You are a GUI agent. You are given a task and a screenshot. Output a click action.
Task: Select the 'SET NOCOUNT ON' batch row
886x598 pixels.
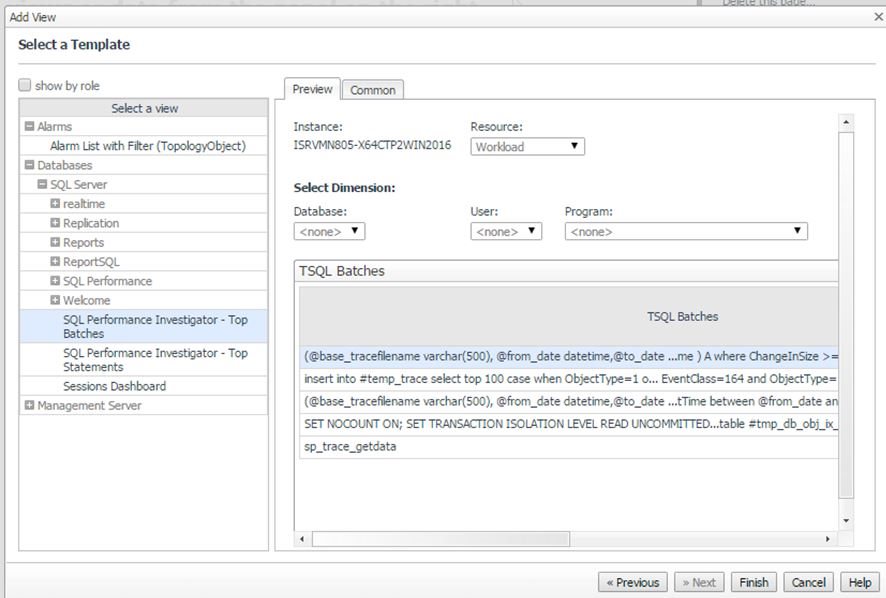click(569, 424)
